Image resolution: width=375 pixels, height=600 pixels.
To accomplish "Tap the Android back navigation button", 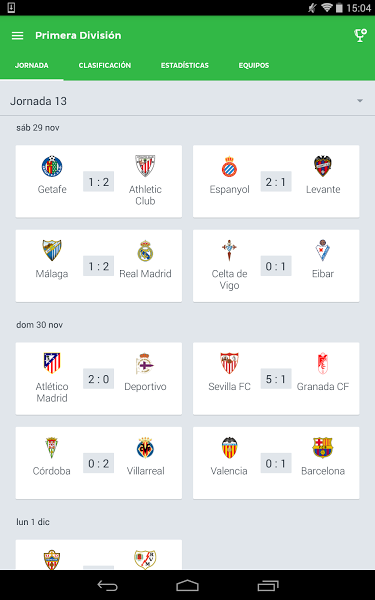I will (x=108, y=585).
